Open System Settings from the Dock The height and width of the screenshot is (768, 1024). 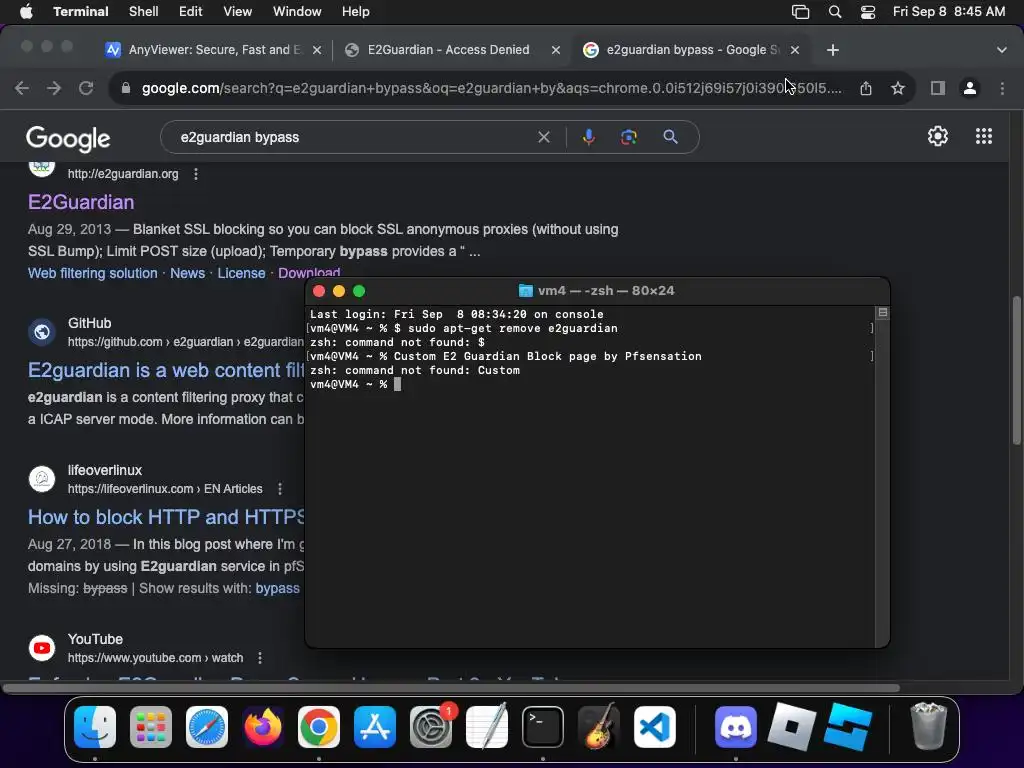(431, 727)
